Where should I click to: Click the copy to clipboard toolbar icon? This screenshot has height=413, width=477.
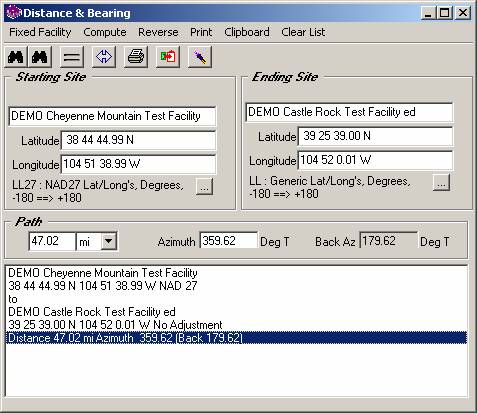click(x=168, y=57)
